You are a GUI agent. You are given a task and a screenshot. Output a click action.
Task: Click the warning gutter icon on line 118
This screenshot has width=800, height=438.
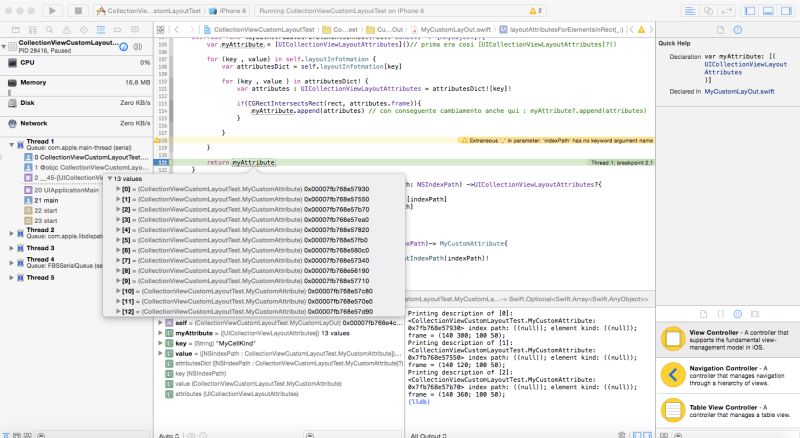[x=157, y=140]
